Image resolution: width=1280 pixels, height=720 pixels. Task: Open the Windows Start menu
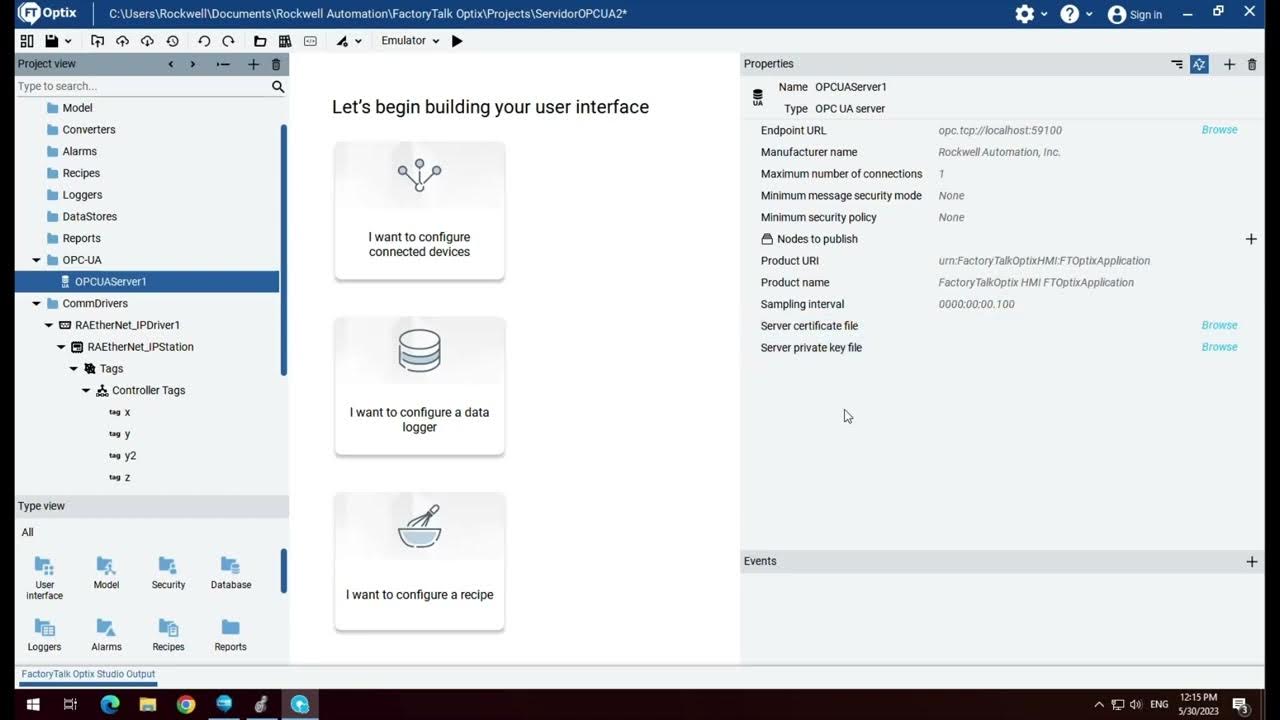point(32,704)
